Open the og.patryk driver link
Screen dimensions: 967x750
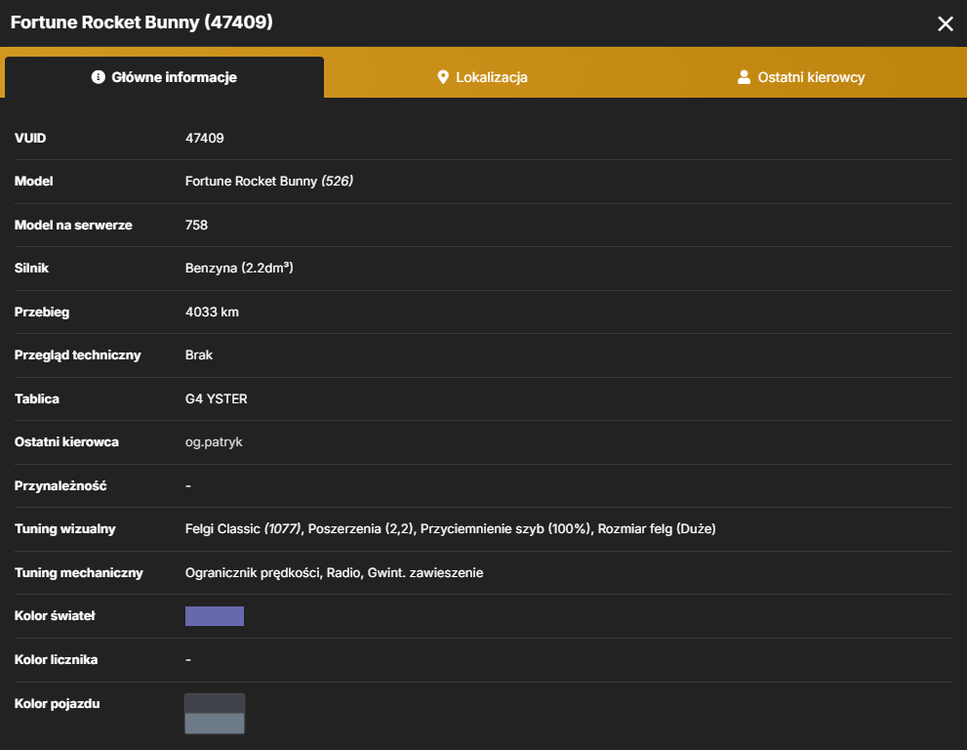pos(213,442)
